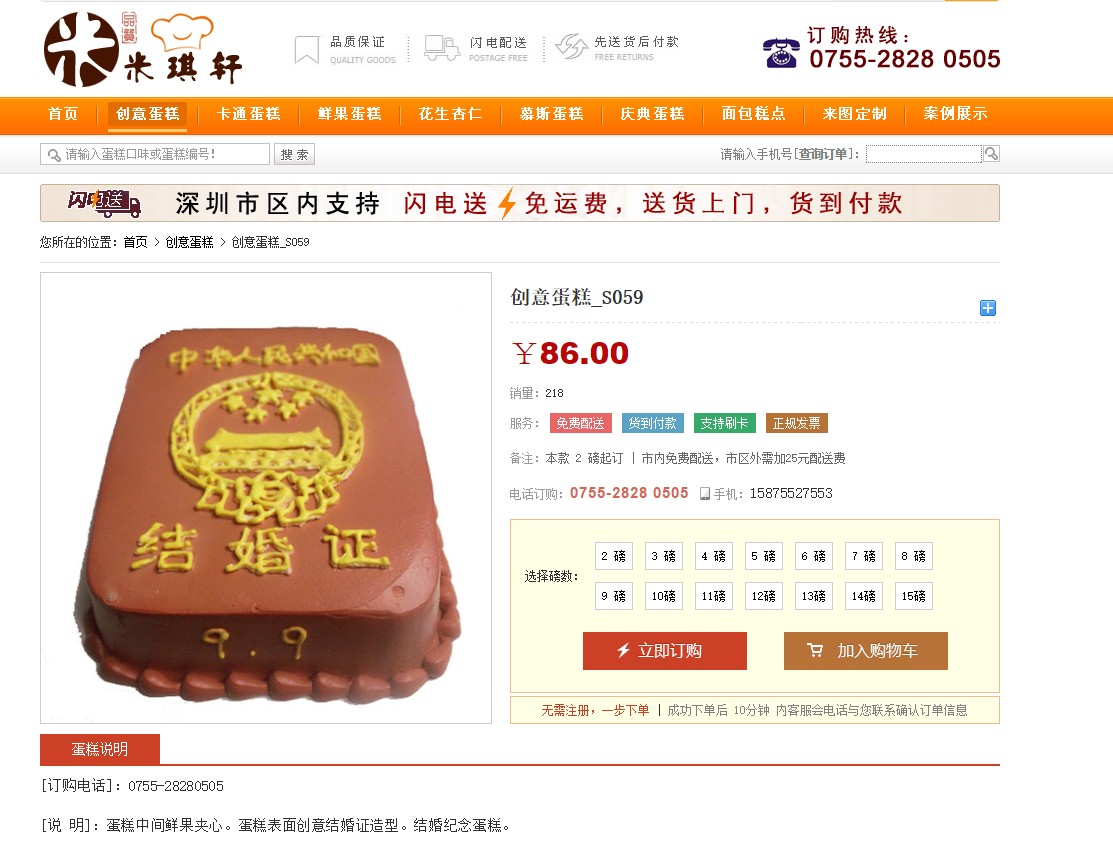Open the 创意蛋糕 menu item
1113x842 pixels.
pos(148,114)
